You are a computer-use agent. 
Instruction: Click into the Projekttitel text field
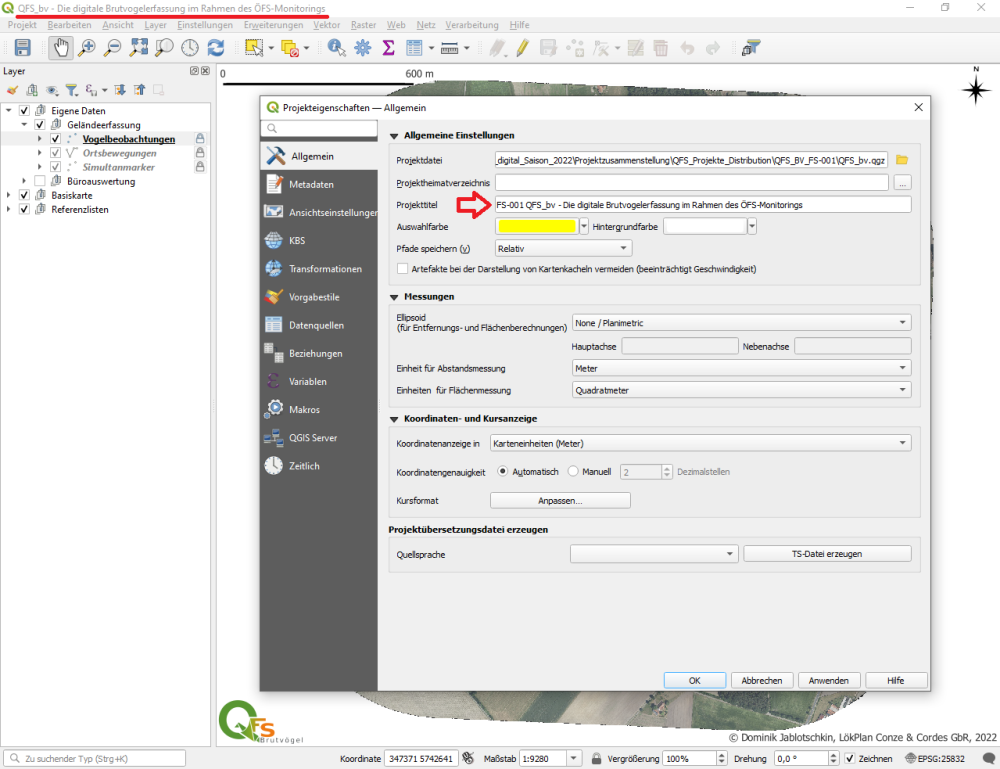click(703, 205)
